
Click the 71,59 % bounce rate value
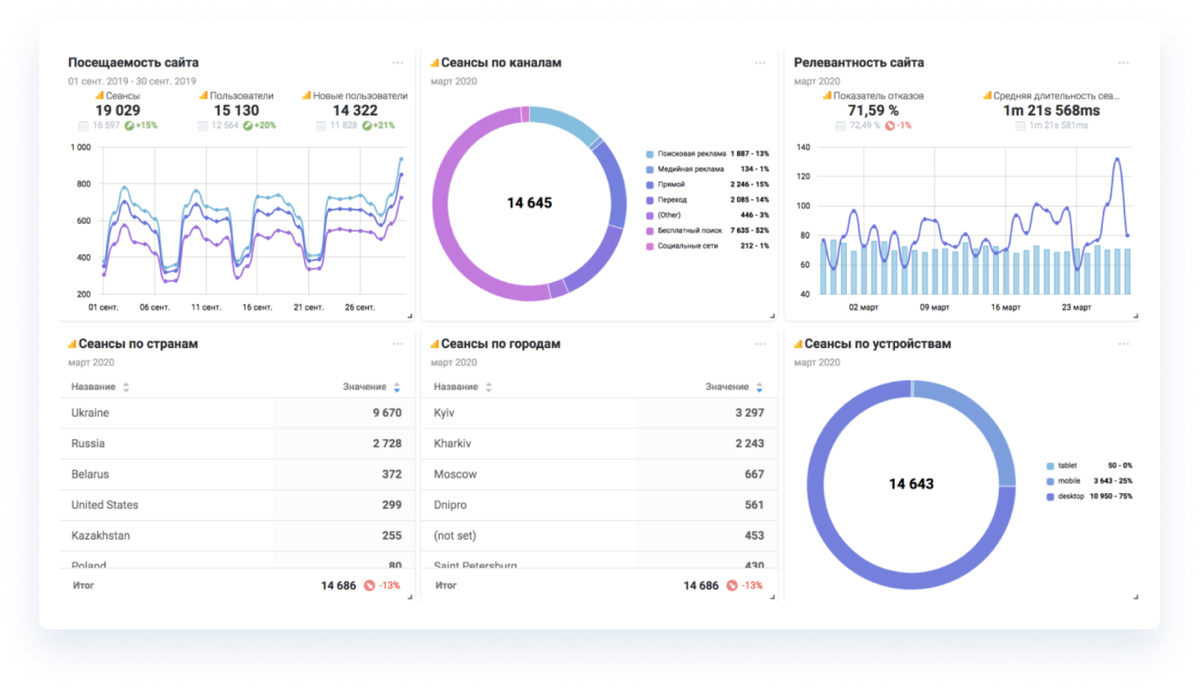point(873,111)
